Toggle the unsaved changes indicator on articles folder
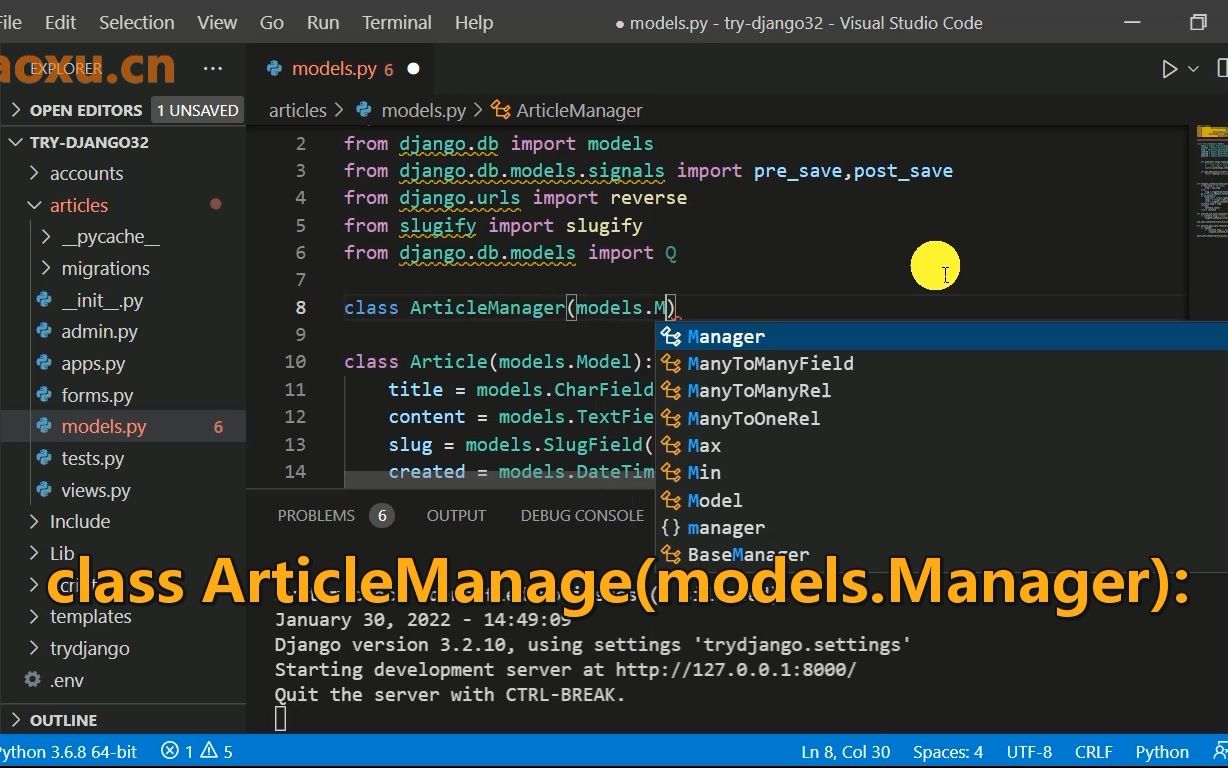This screenshot has width=1228, height=768. (x=215, y=204)
